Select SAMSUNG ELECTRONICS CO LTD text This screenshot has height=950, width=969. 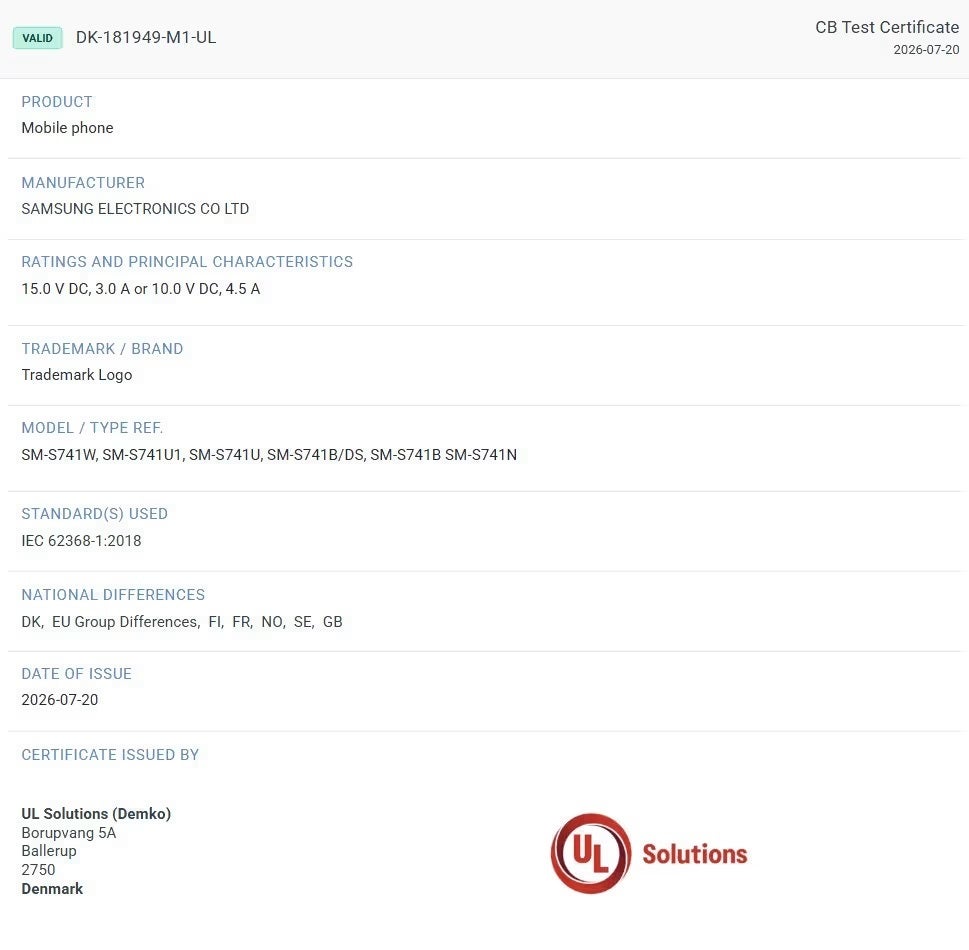pos(135,209)
